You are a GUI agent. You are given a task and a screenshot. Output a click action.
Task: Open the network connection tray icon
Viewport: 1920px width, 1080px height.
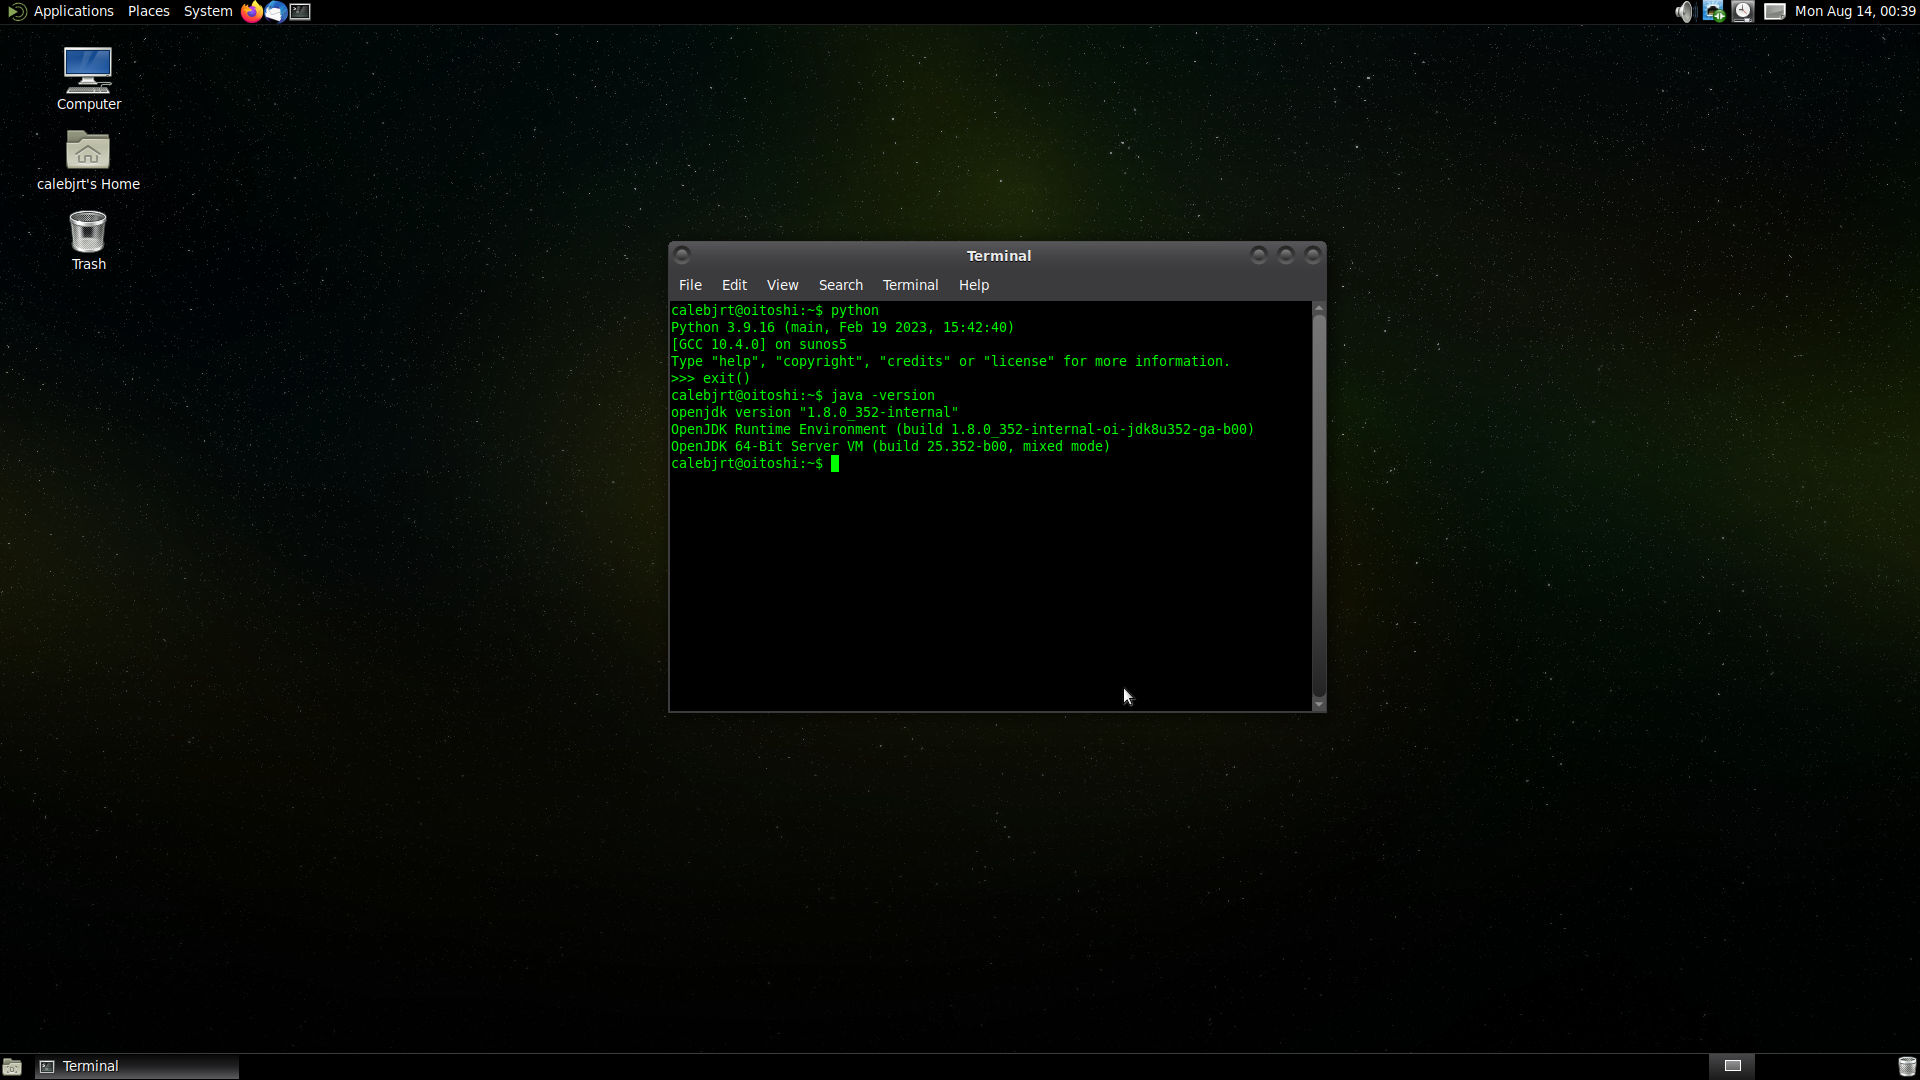click(1714, 12)
